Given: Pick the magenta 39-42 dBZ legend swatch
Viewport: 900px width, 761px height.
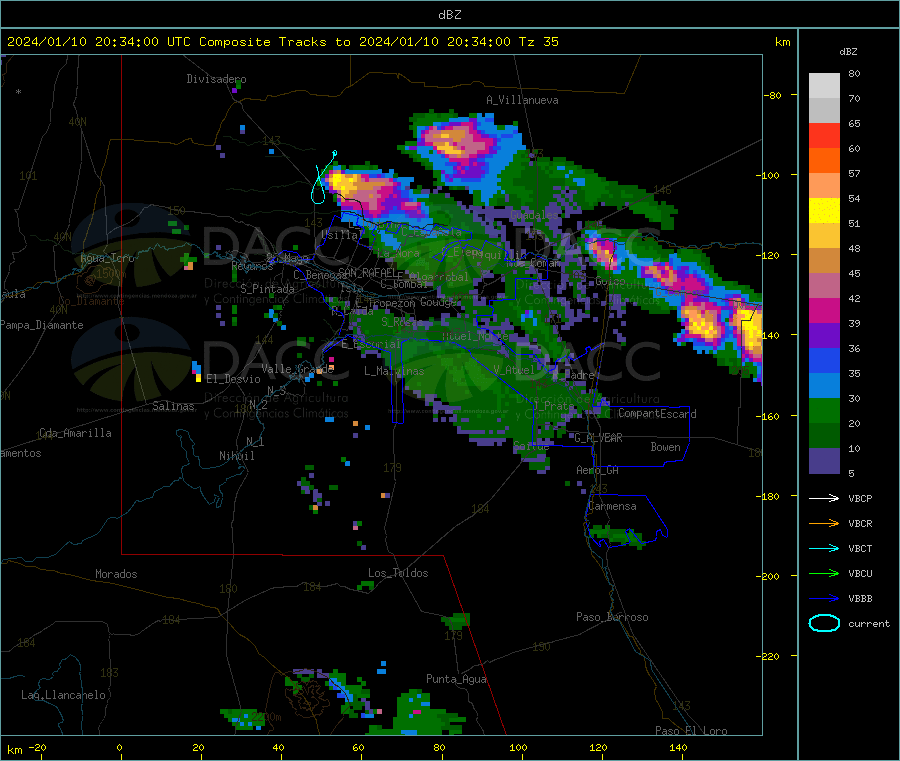Looking at the screenshot, I should pos(824,310).
